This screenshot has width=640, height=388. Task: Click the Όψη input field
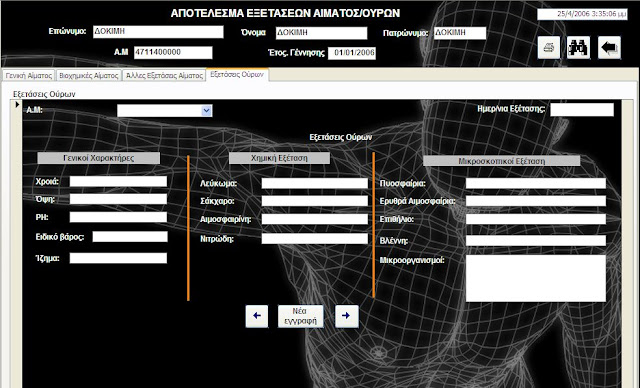point(118,199)
